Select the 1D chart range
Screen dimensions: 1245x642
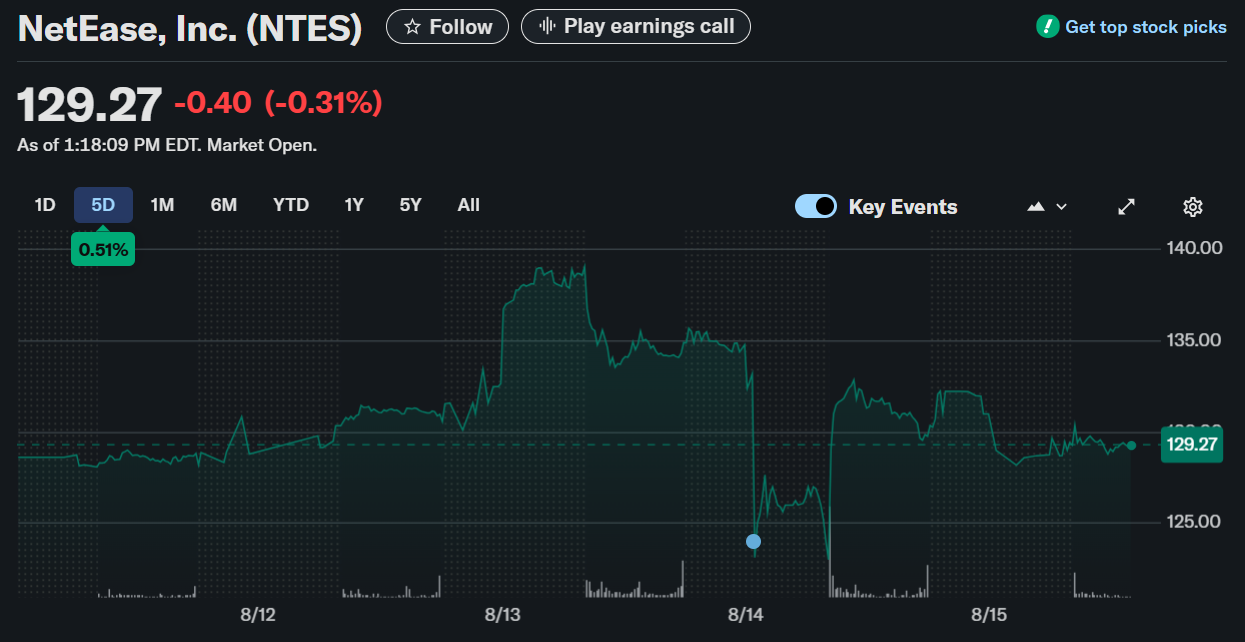pos(45,205)
